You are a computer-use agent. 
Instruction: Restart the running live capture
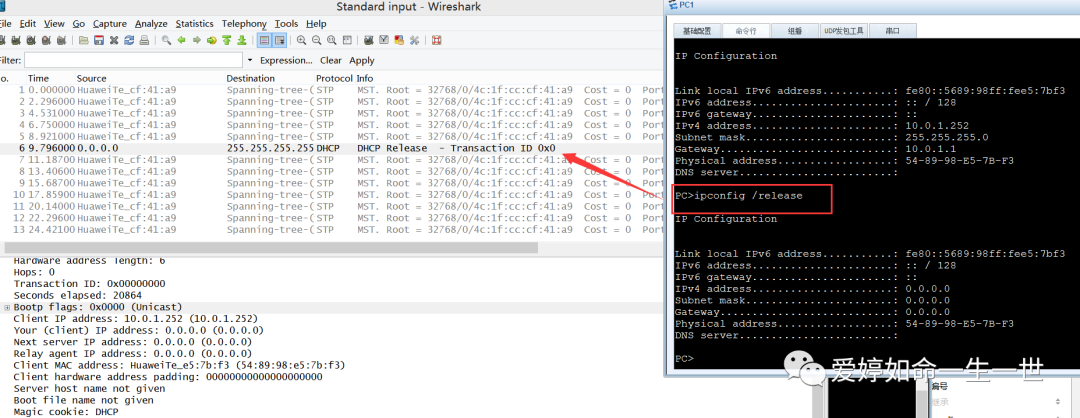pos(61,40)
